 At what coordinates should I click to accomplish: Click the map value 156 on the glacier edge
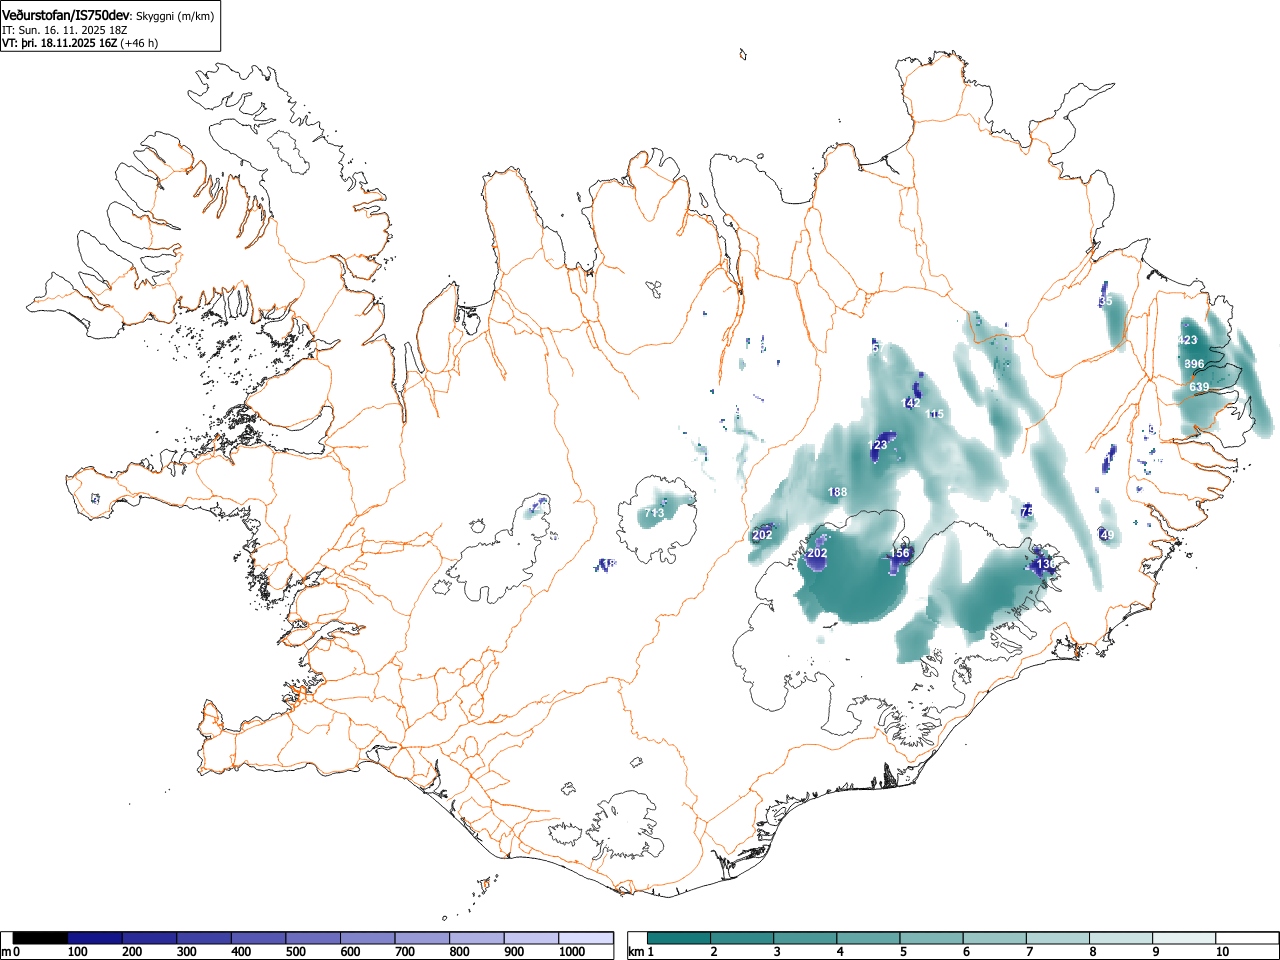tap(900, 553)
